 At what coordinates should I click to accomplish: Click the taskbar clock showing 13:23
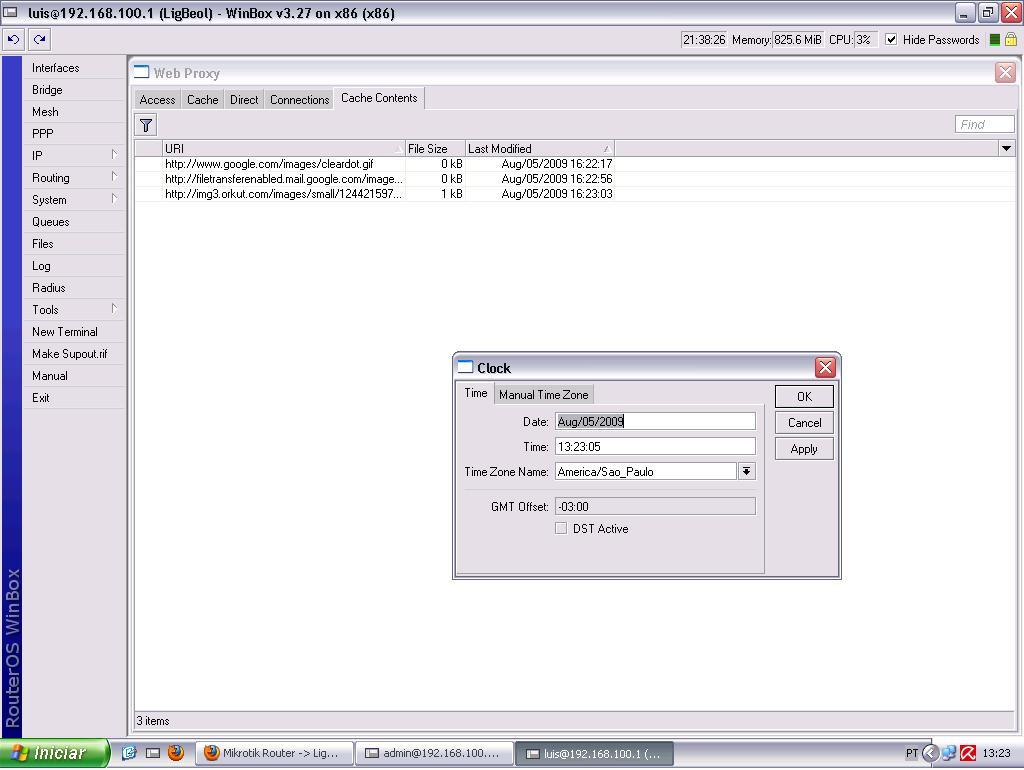(x=996, y=753)
